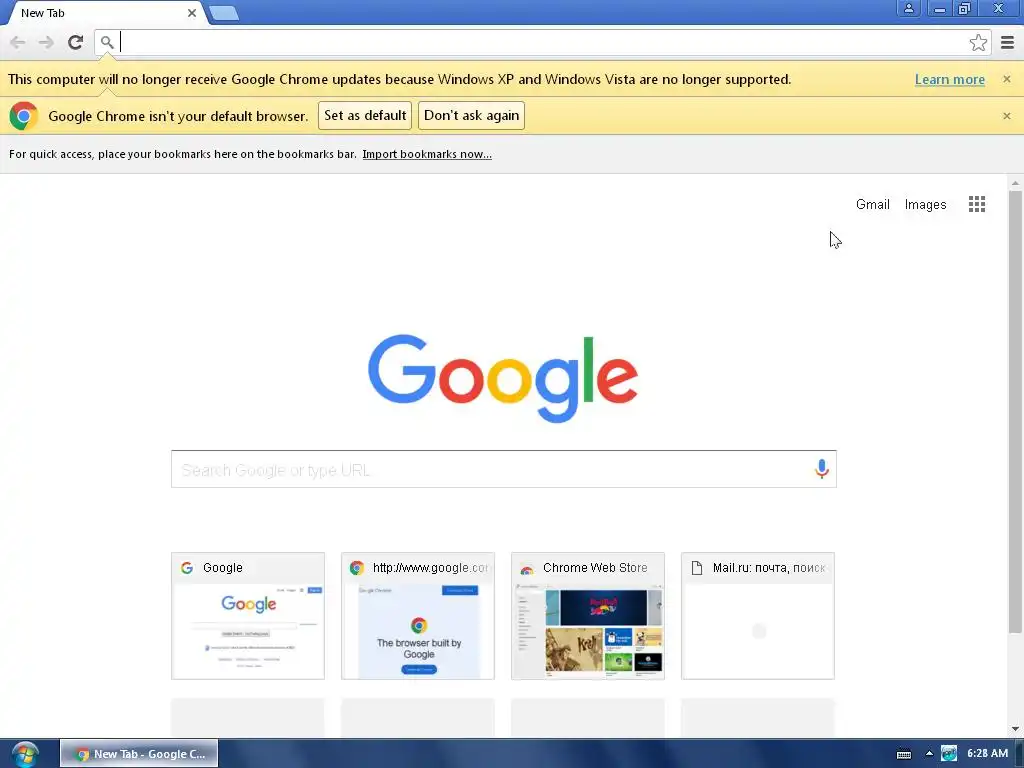Dismiss the Windows XP update warning bar
This screenshot has width=1024, height=768.
coord(1006,79)
